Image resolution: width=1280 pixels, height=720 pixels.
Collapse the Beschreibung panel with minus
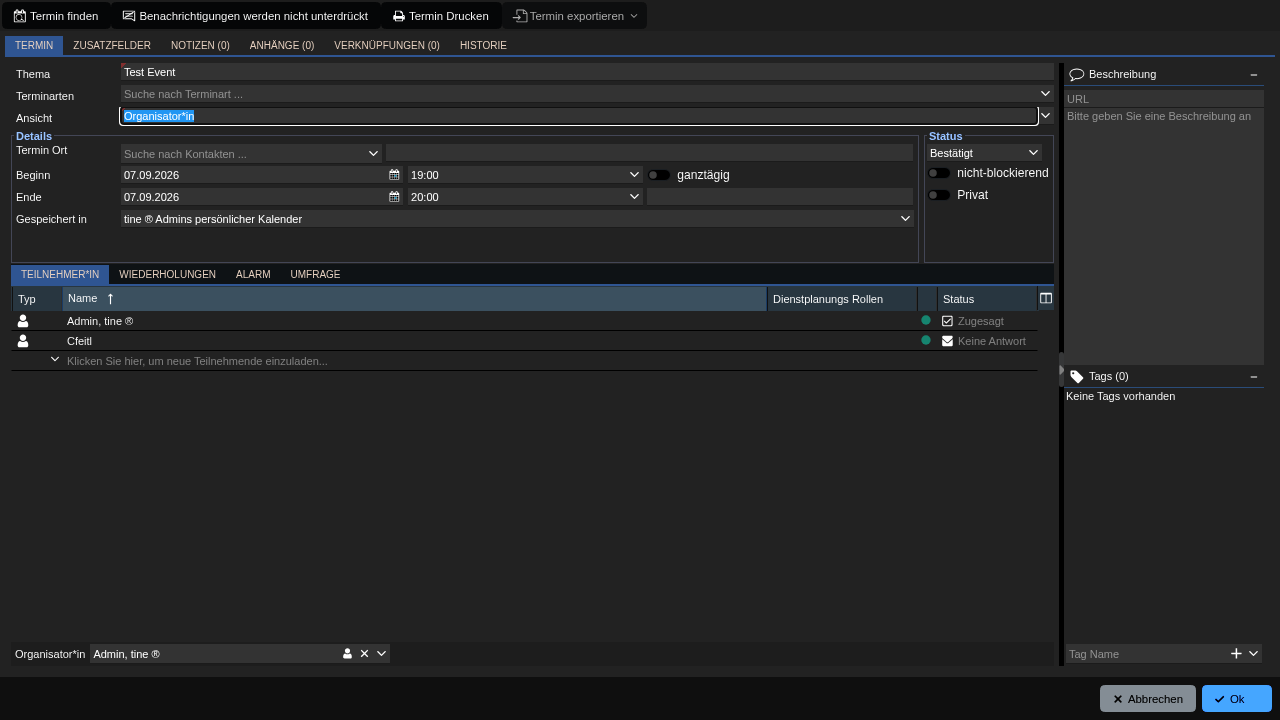[x=1254, y=75]
